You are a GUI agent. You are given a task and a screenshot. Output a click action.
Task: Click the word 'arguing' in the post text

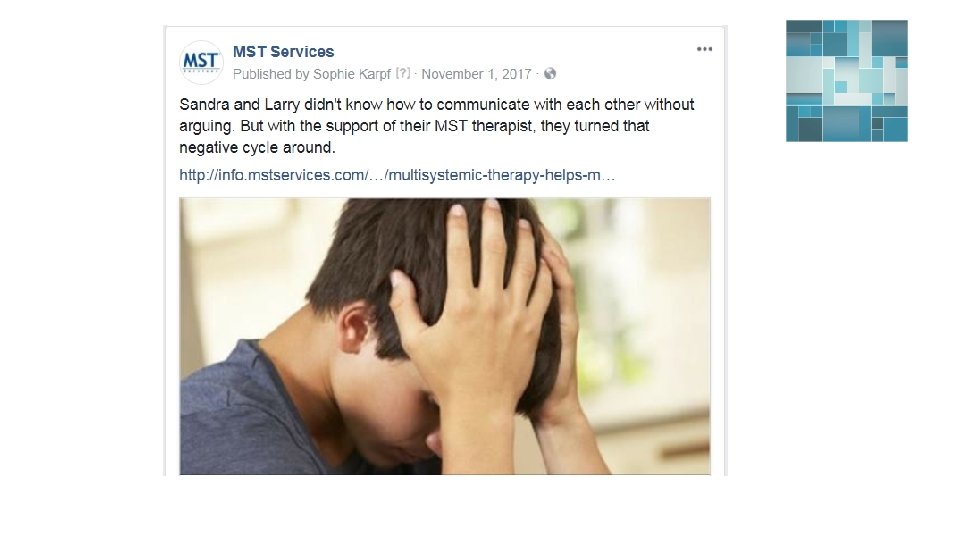click(206, 127)
